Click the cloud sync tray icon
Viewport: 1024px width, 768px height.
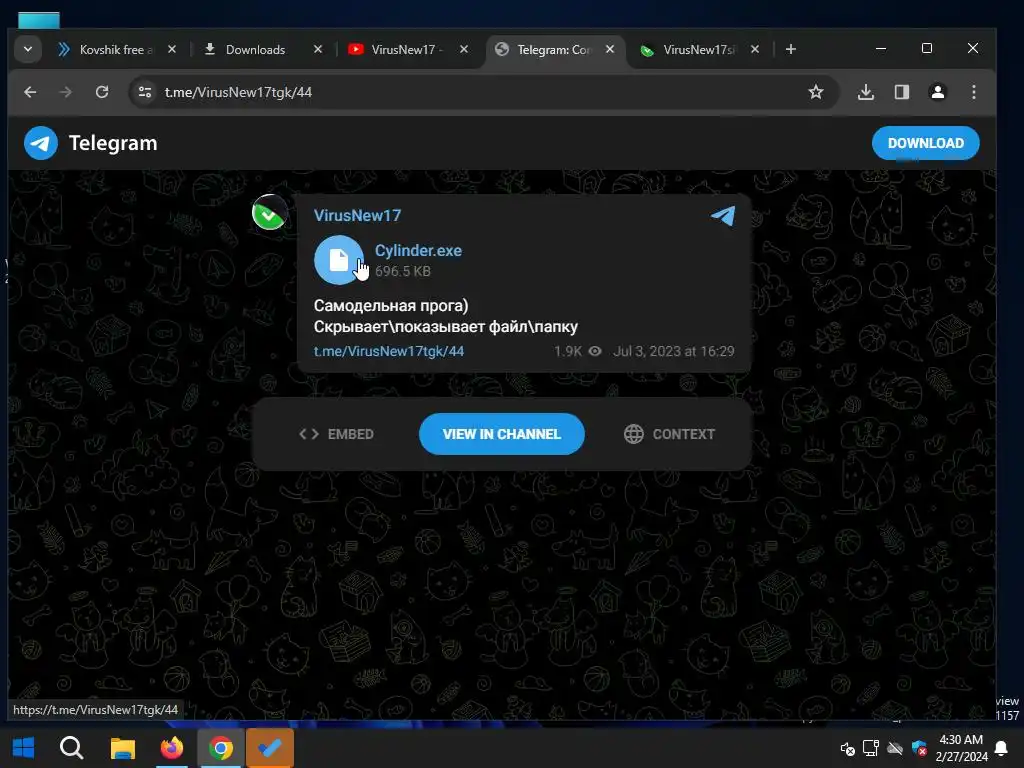coord(895,748)
